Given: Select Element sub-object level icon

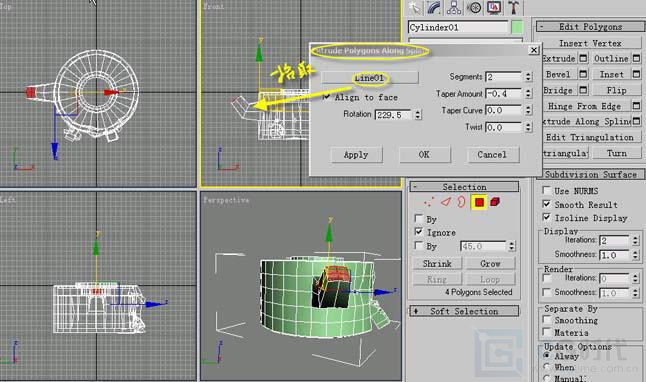Looking at the screenshot, I should 495,202.
